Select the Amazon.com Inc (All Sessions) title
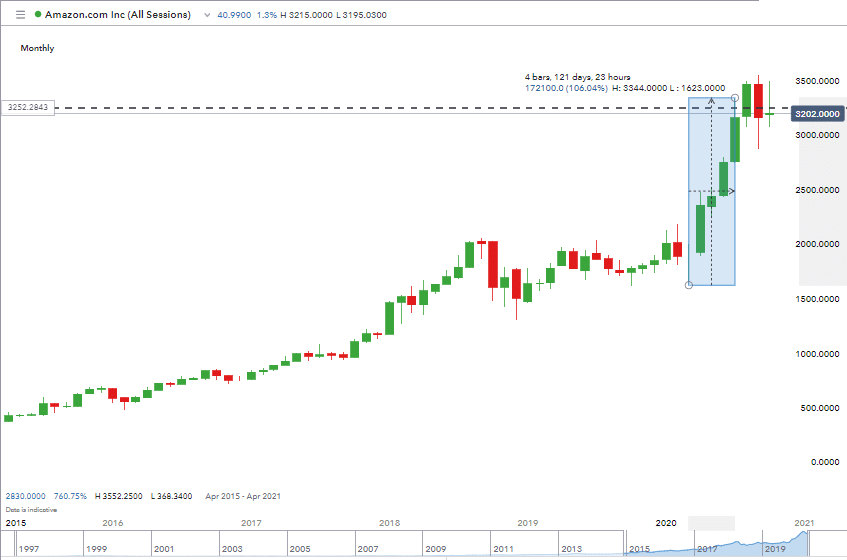The image size is (847, 560). [x=118, y=15]
